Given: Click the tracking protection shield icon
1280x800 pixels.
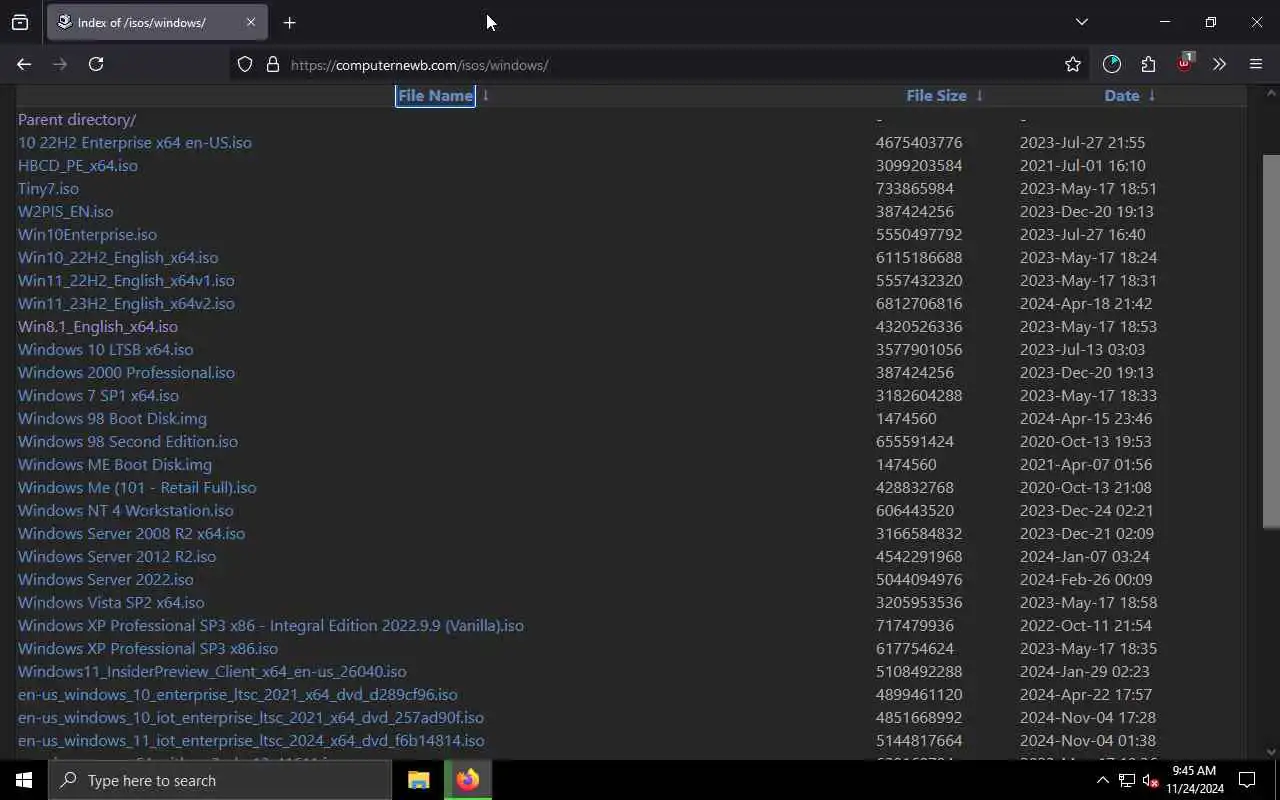Looking at the screenshot, I should 245,64.
